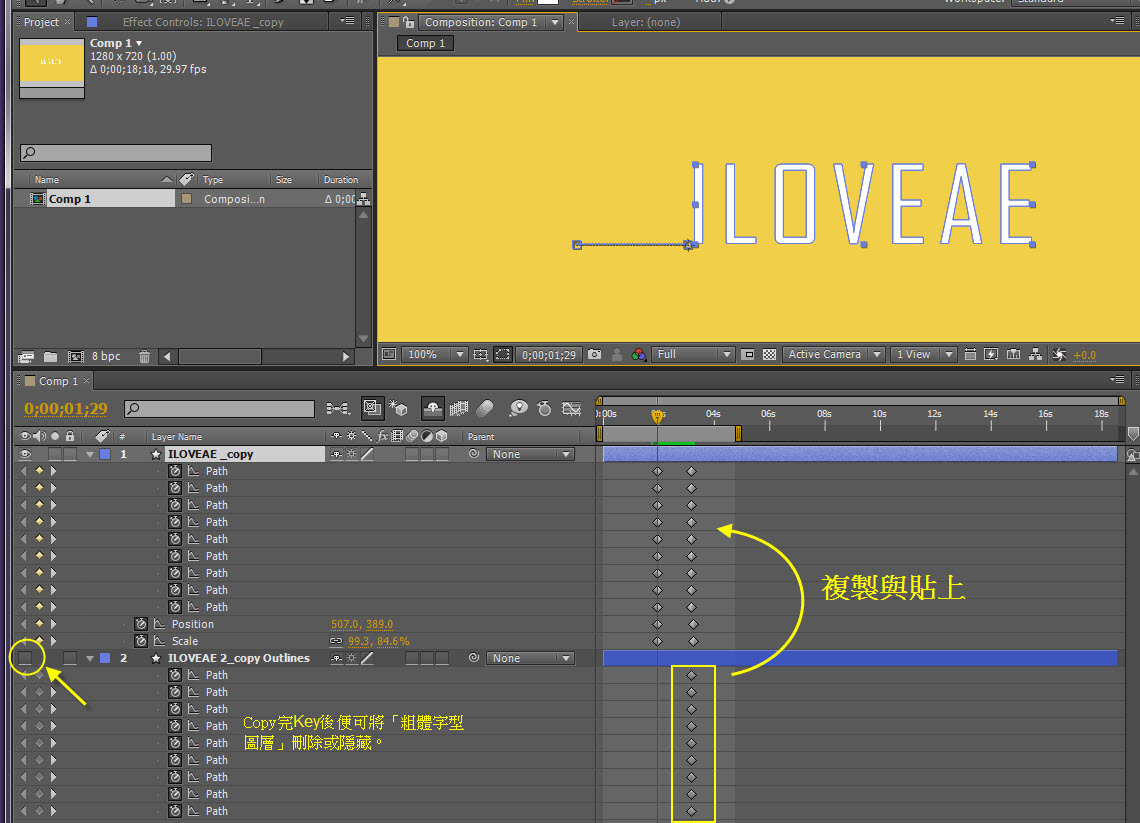1140x823 pixels.
Task: Open the 1 View layout dropdown
Action: (923, 355)
